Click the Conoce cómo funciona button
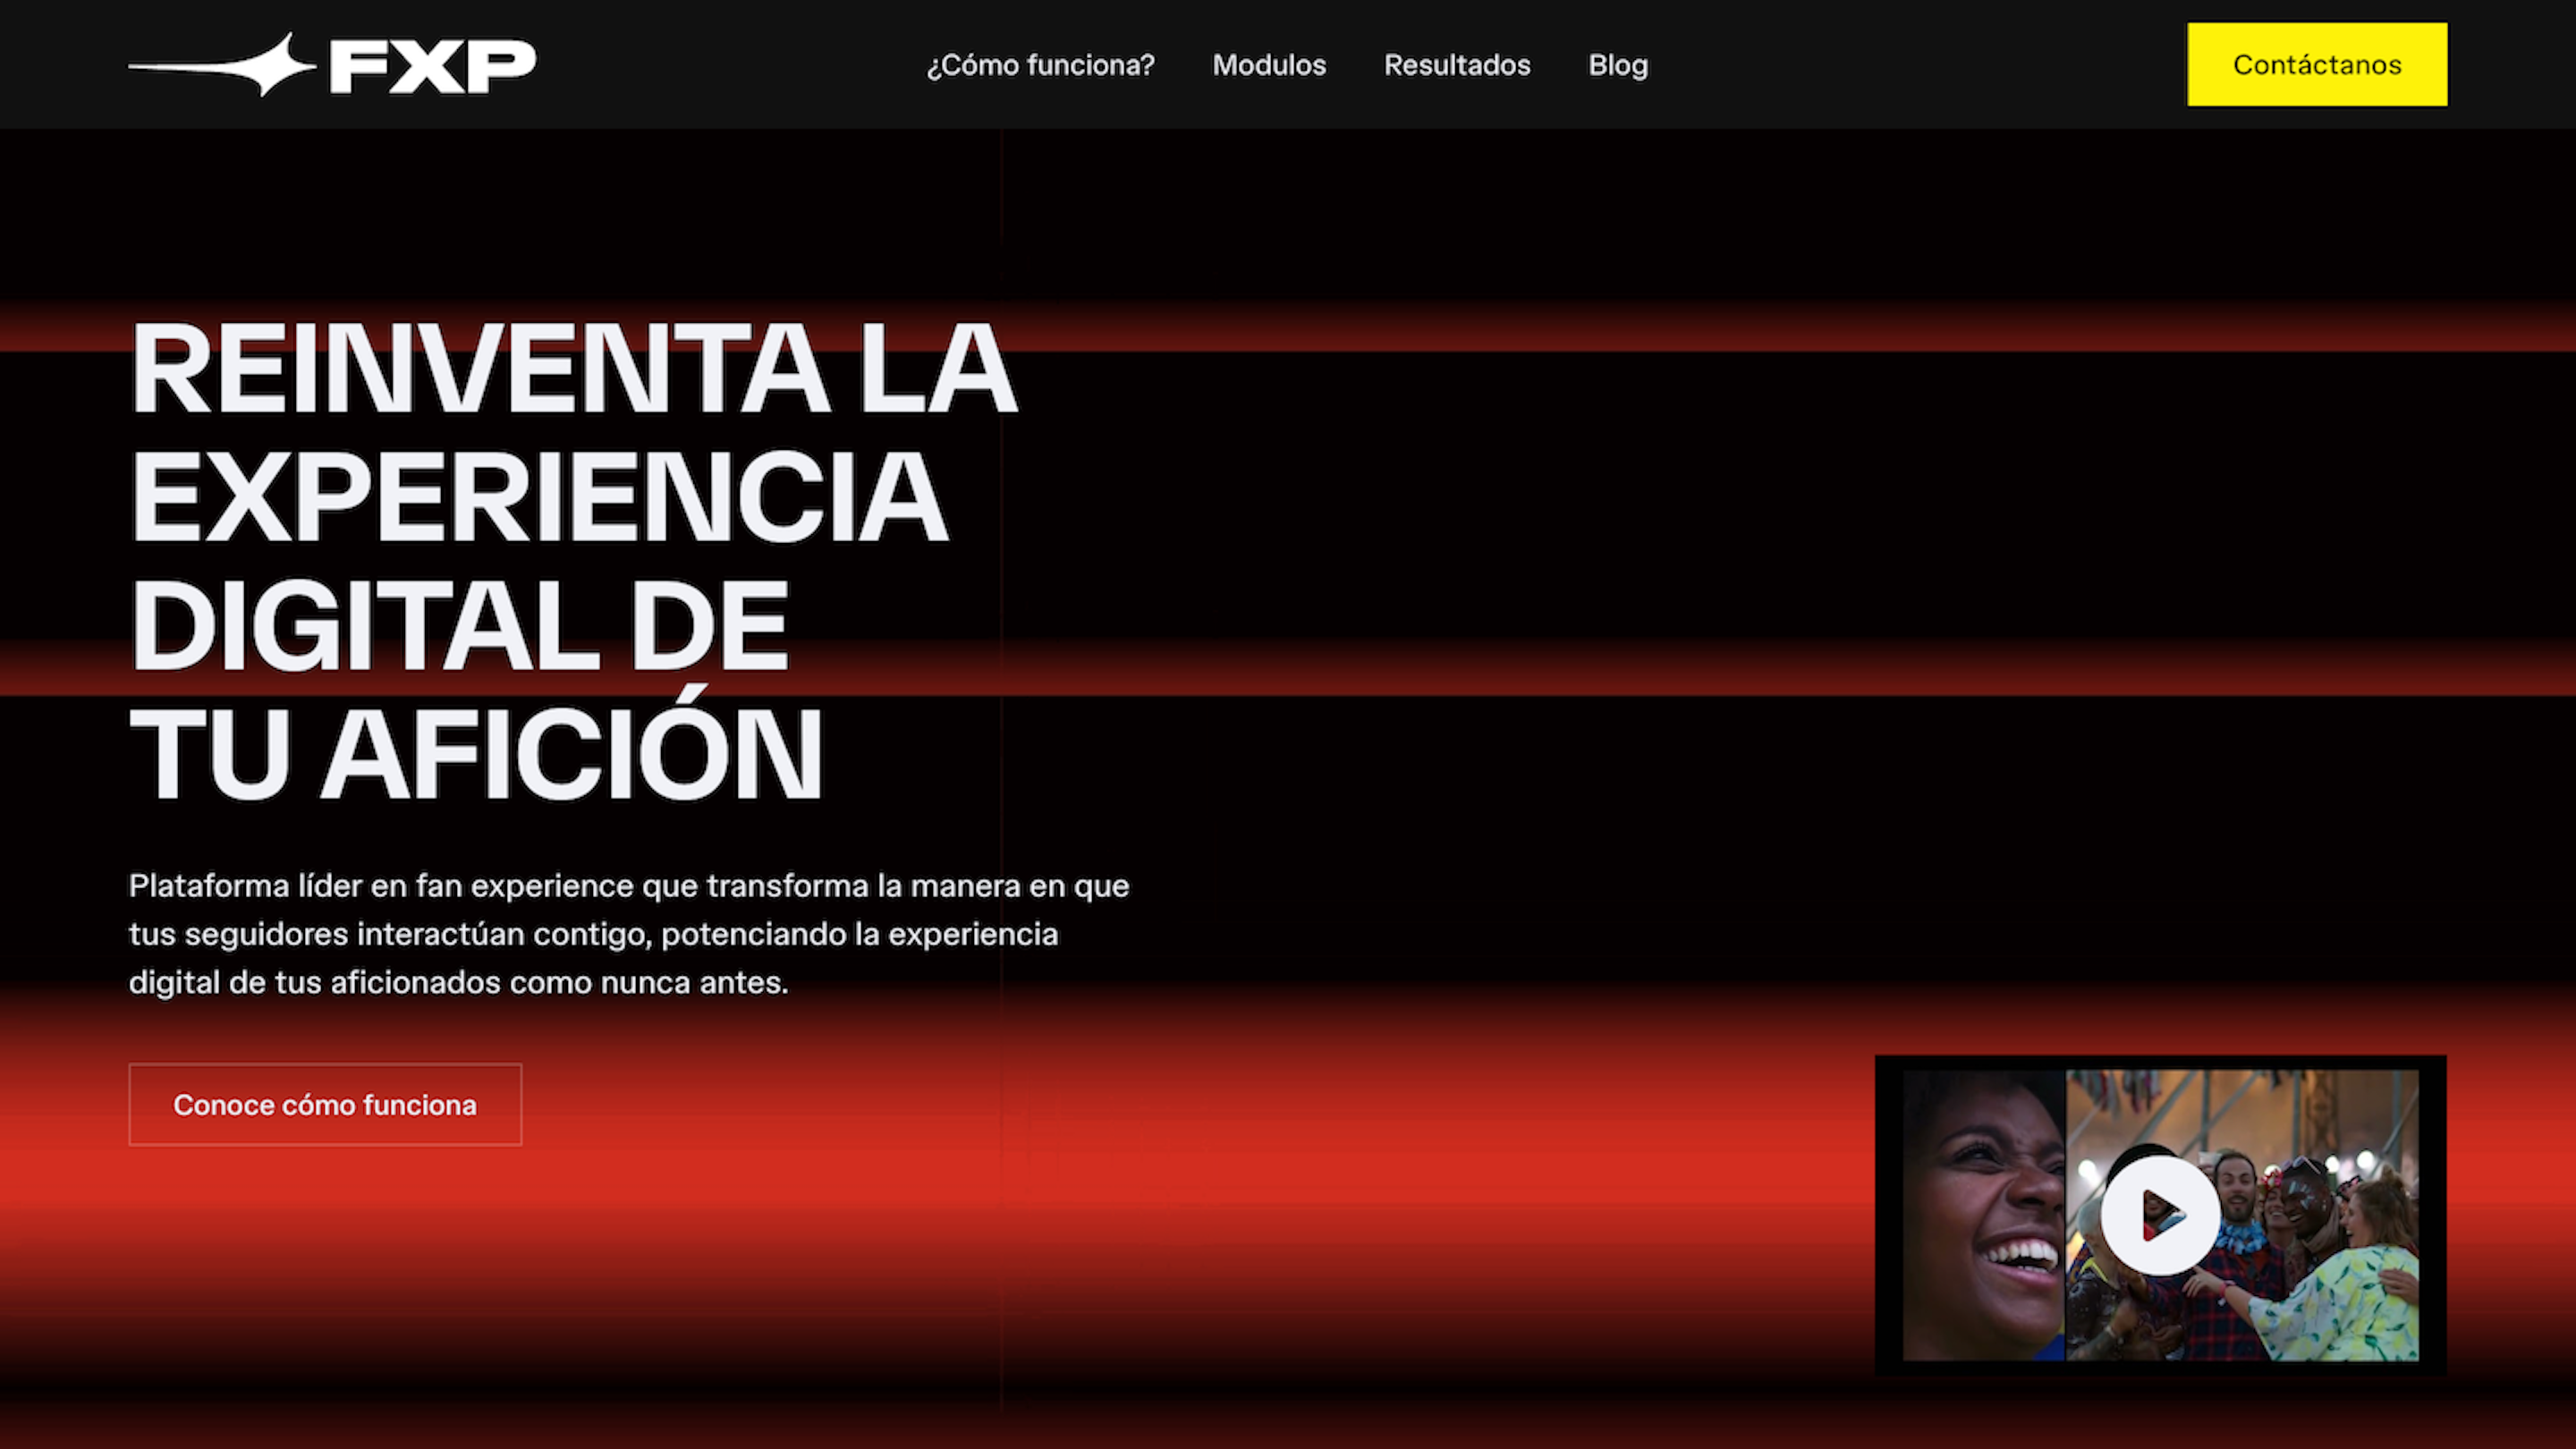The height and width of the screenshot is (1449, 2576). point(325,1104)
